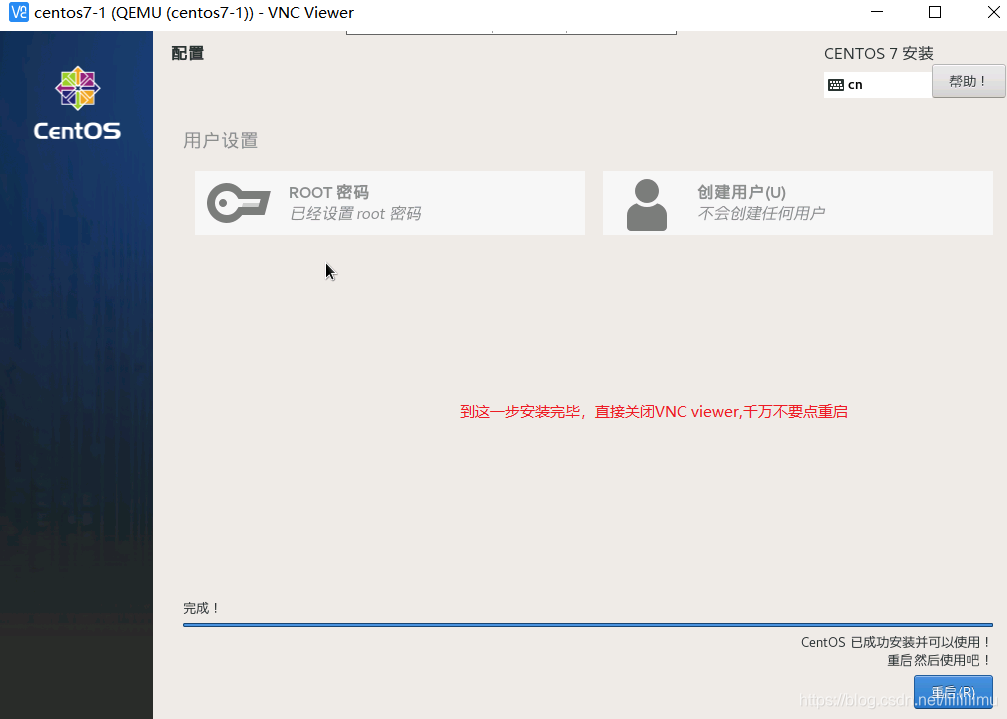Click the keyboard layout icon beside cn

tap(836, 85)
